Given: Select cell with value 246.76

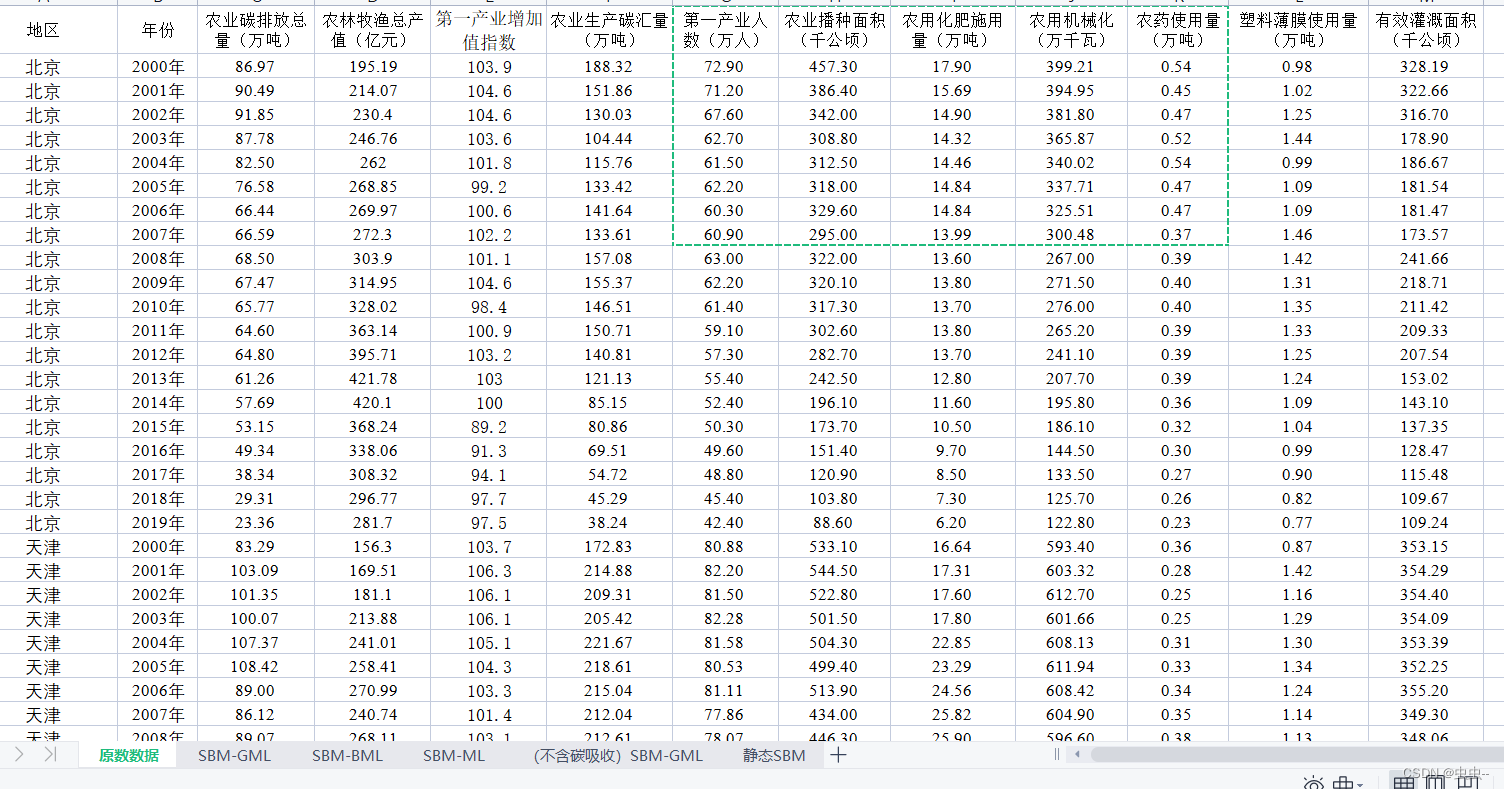Looking at the screenshot, I should pos(373,139).
